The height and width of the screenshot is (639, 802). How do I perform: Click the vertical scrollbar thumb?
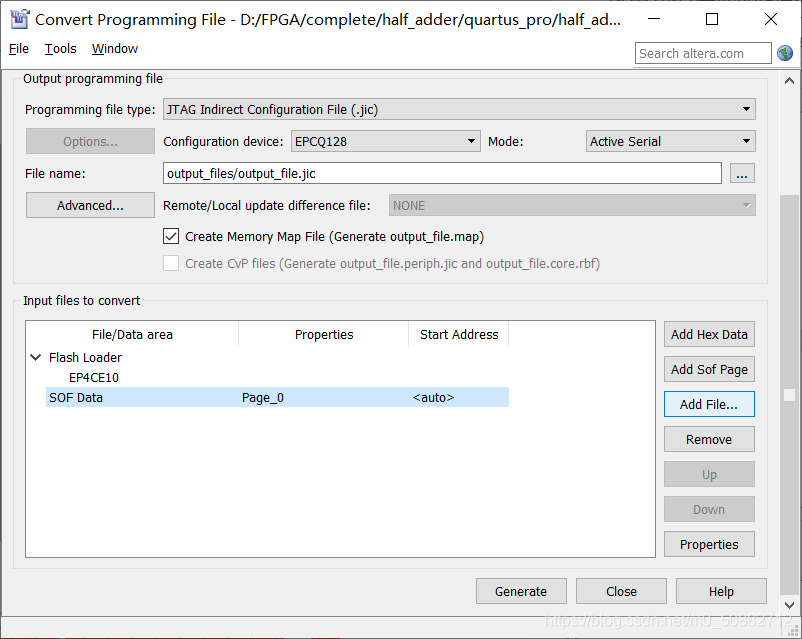(x=789, y=395)
